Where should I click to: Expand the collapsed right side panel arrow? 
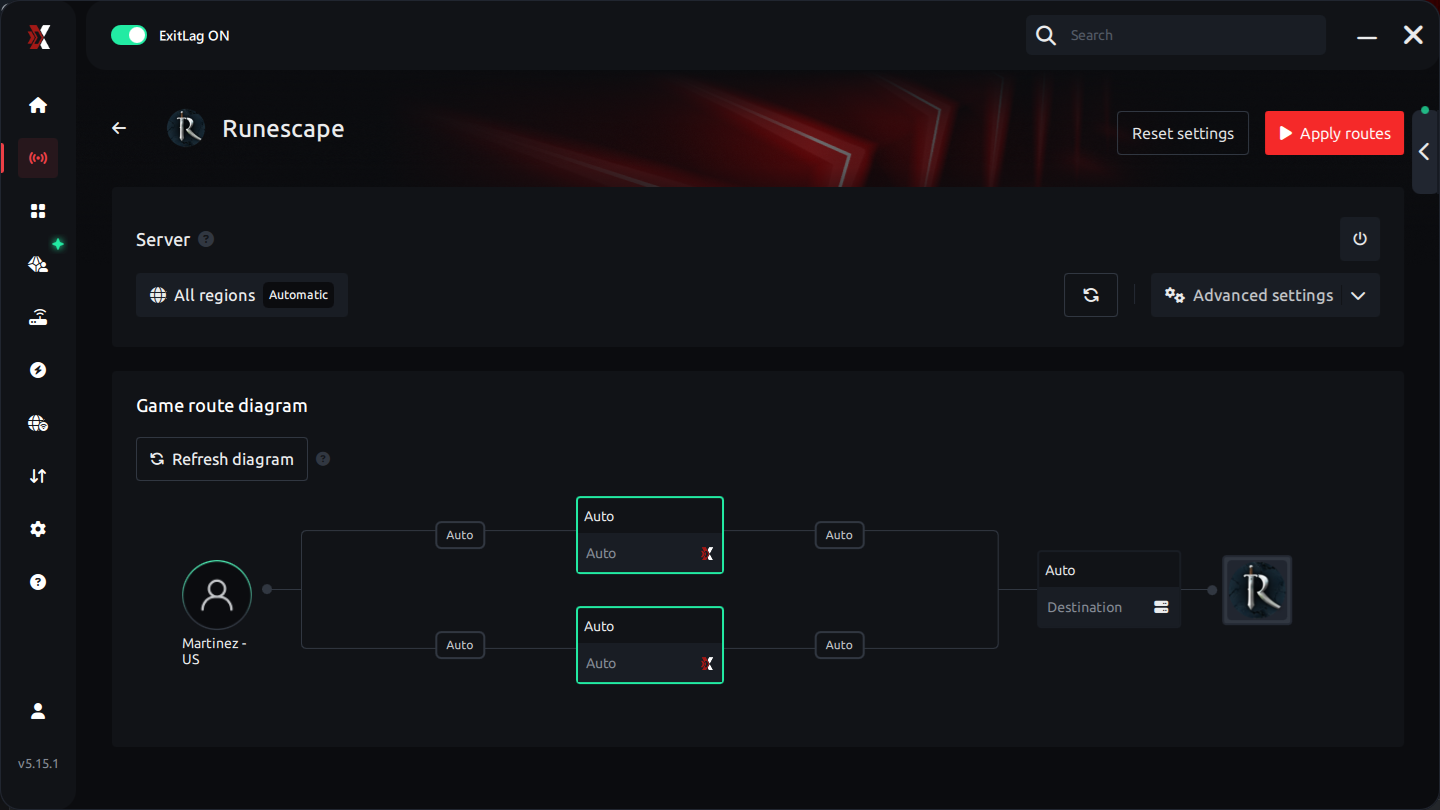(x=1424, y=152)
